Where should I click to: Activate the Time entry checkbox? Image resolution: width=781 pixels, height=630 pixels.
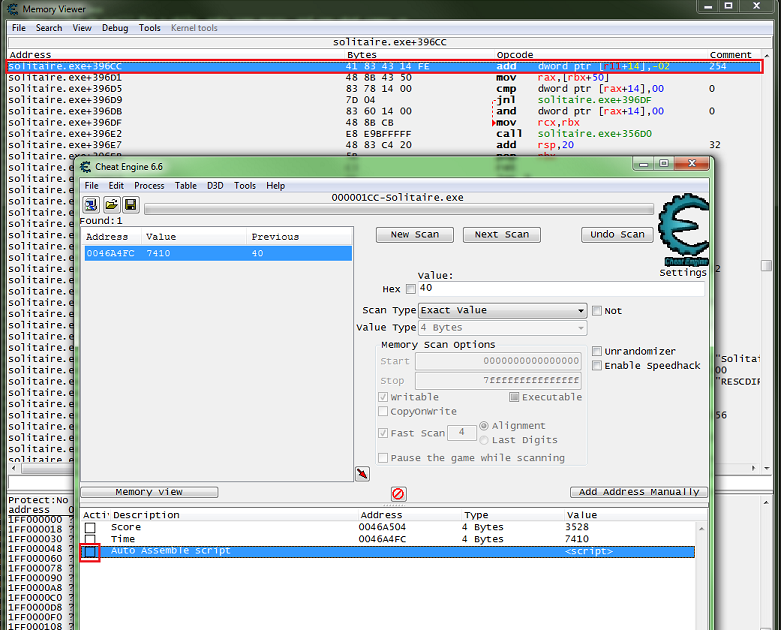click(90, 539)
